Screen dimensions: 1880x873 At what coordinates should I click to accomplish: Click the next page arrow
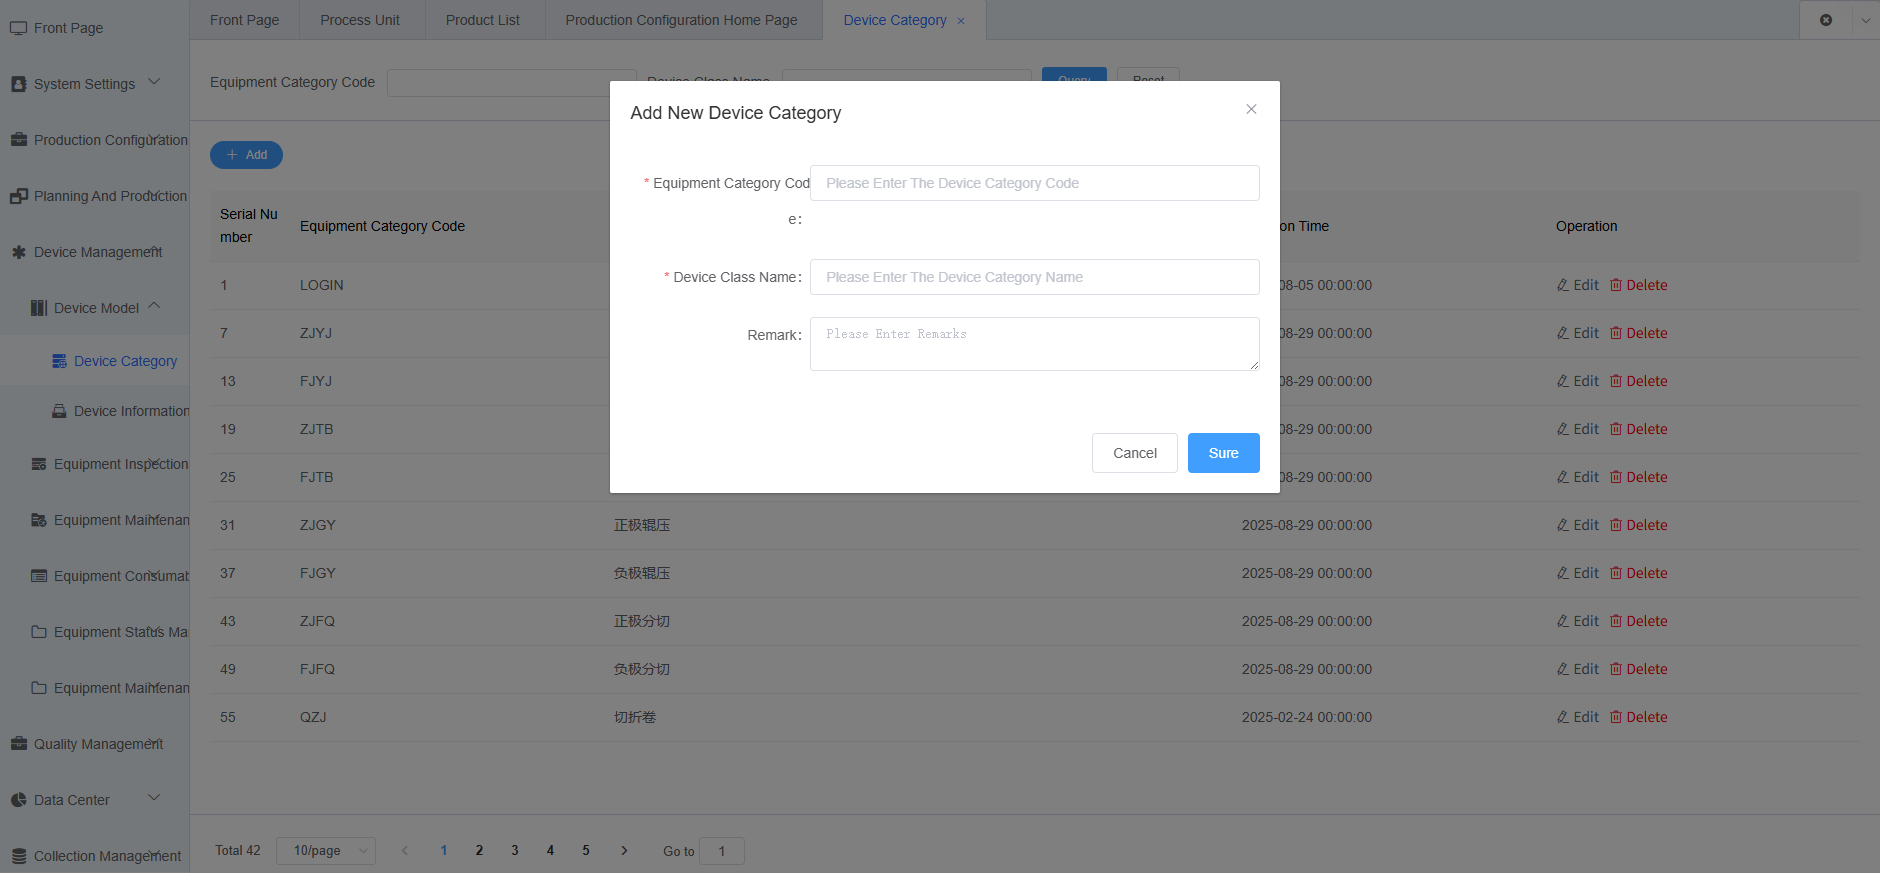click(x=624, y=851)
